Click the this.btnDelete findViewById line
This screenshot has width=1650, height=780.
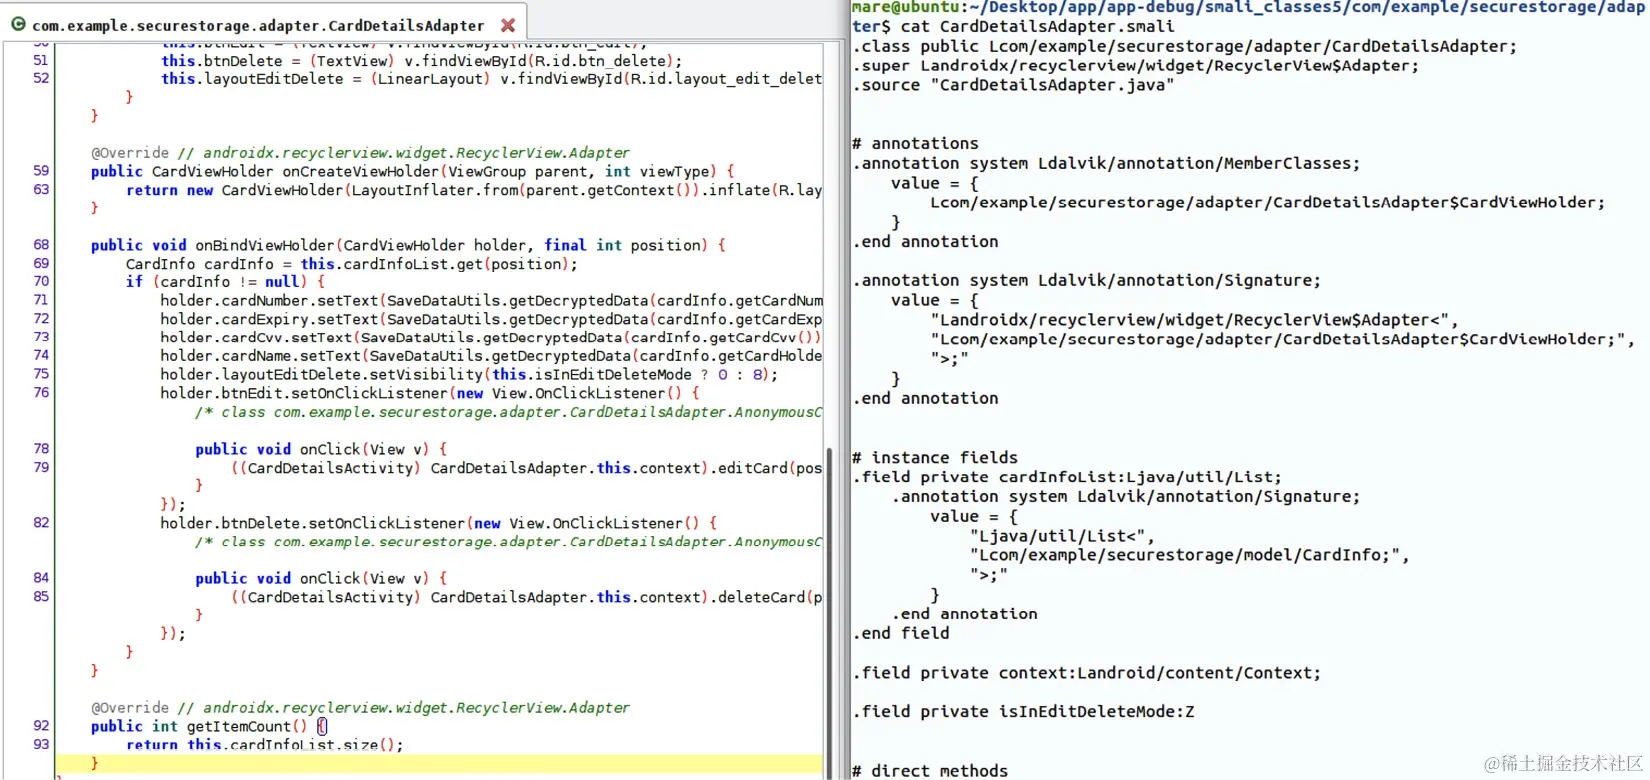tap(422, 61)
